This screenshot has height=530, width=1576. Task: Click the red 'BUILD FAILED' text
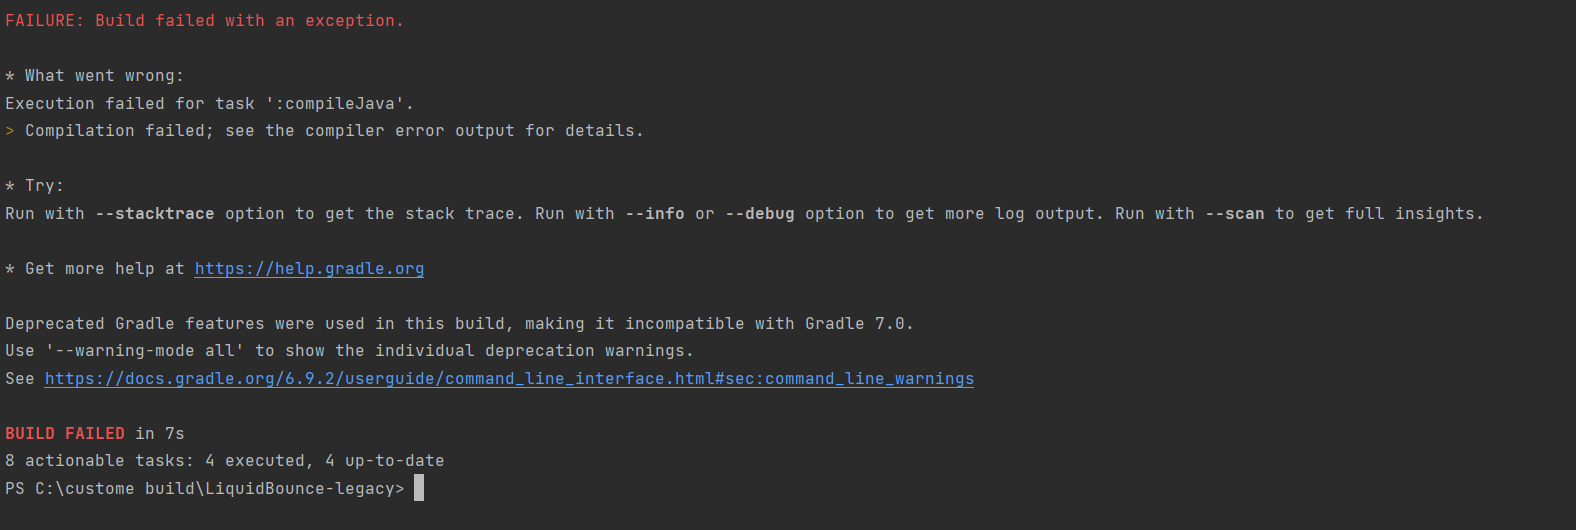click(65, 434)
